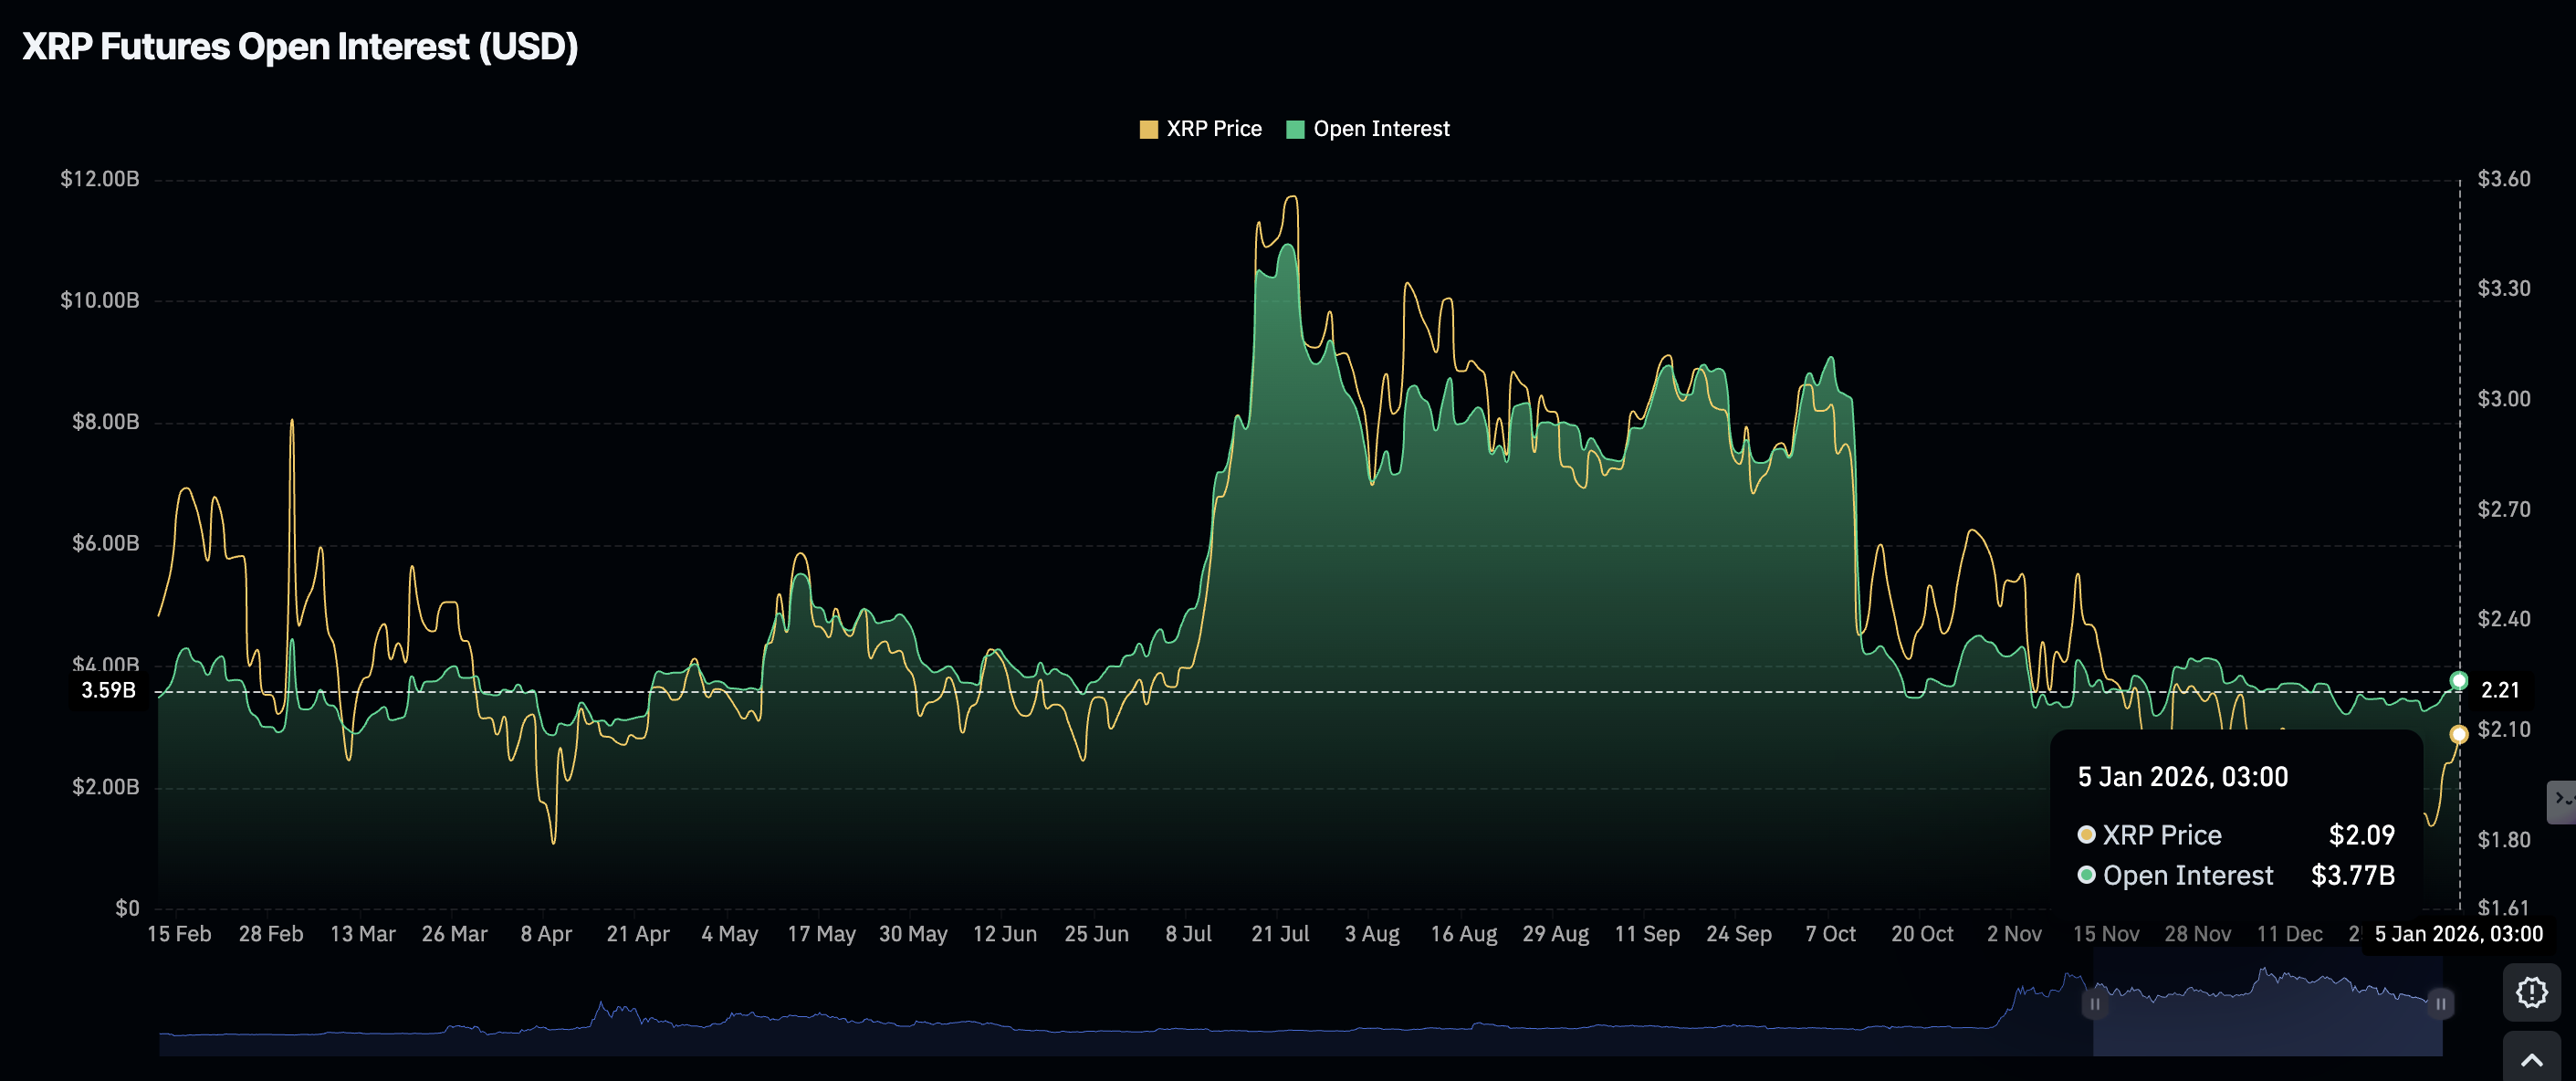Screen dimensions: 2576x1081
Task: Click the 3.59B value marker on the left axis
Action: [110, 690]
